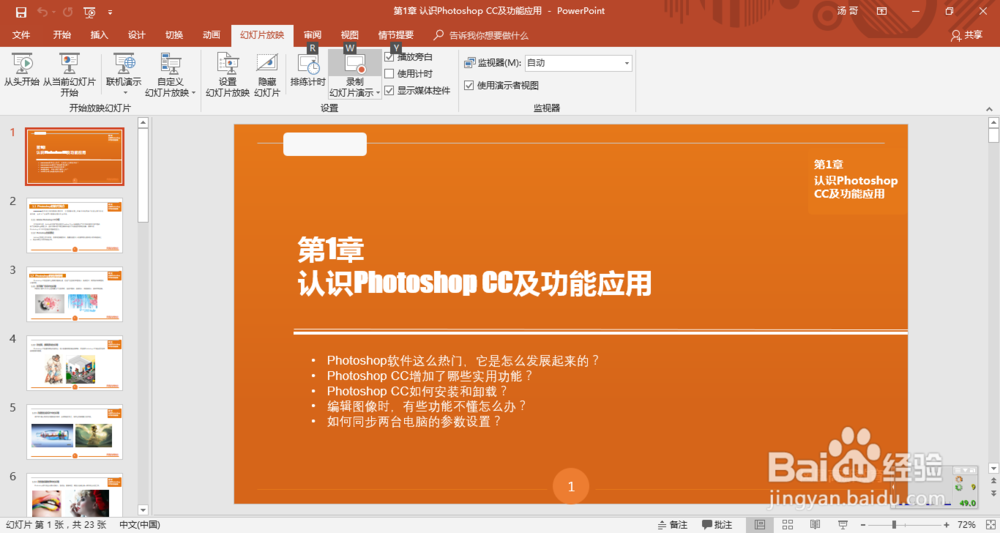
Task: Open Set Up Slide Show (设置幻灯片放映)
Action: coord(228,75)
